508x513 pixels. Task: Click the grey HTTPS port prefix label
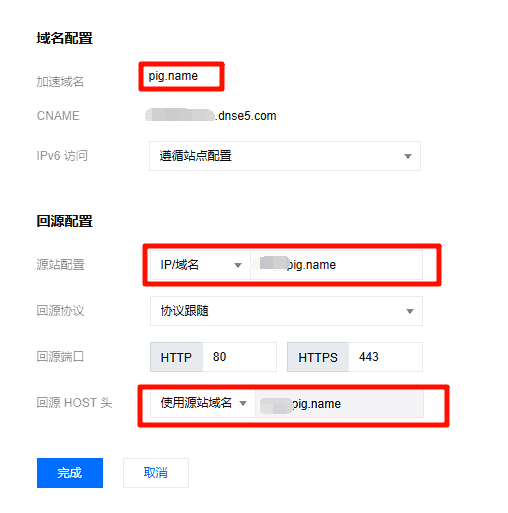pos(318,357)
